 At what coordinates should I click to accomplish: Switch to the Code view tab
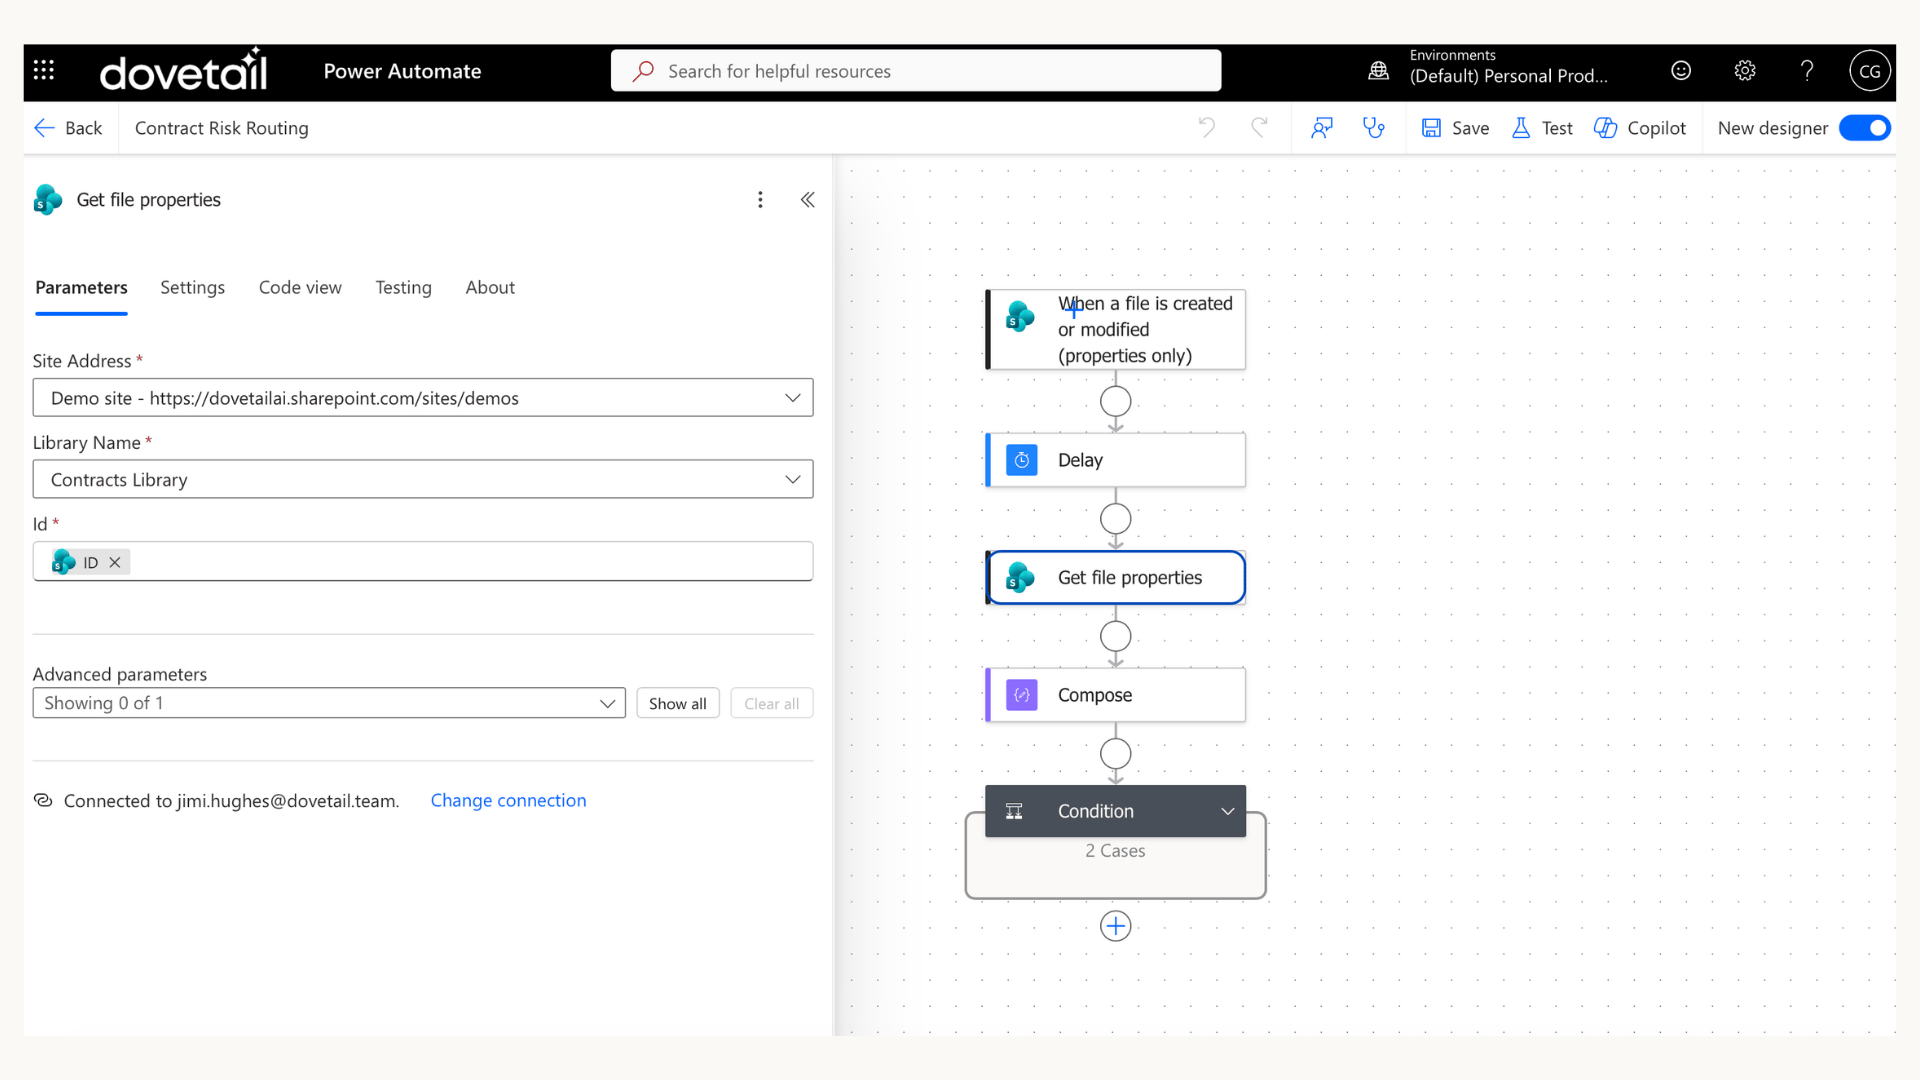[x=300, y=288]
